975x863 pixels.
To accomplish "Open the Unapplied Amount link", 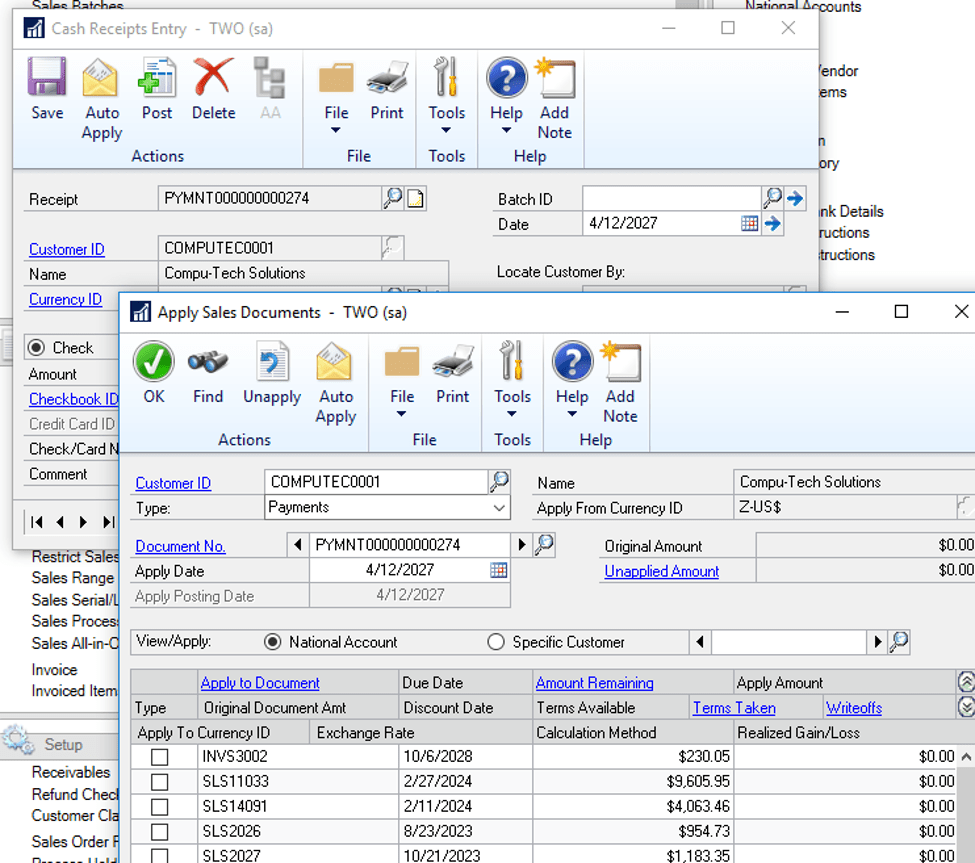I will pyautogui.click(x=661, y=571).
